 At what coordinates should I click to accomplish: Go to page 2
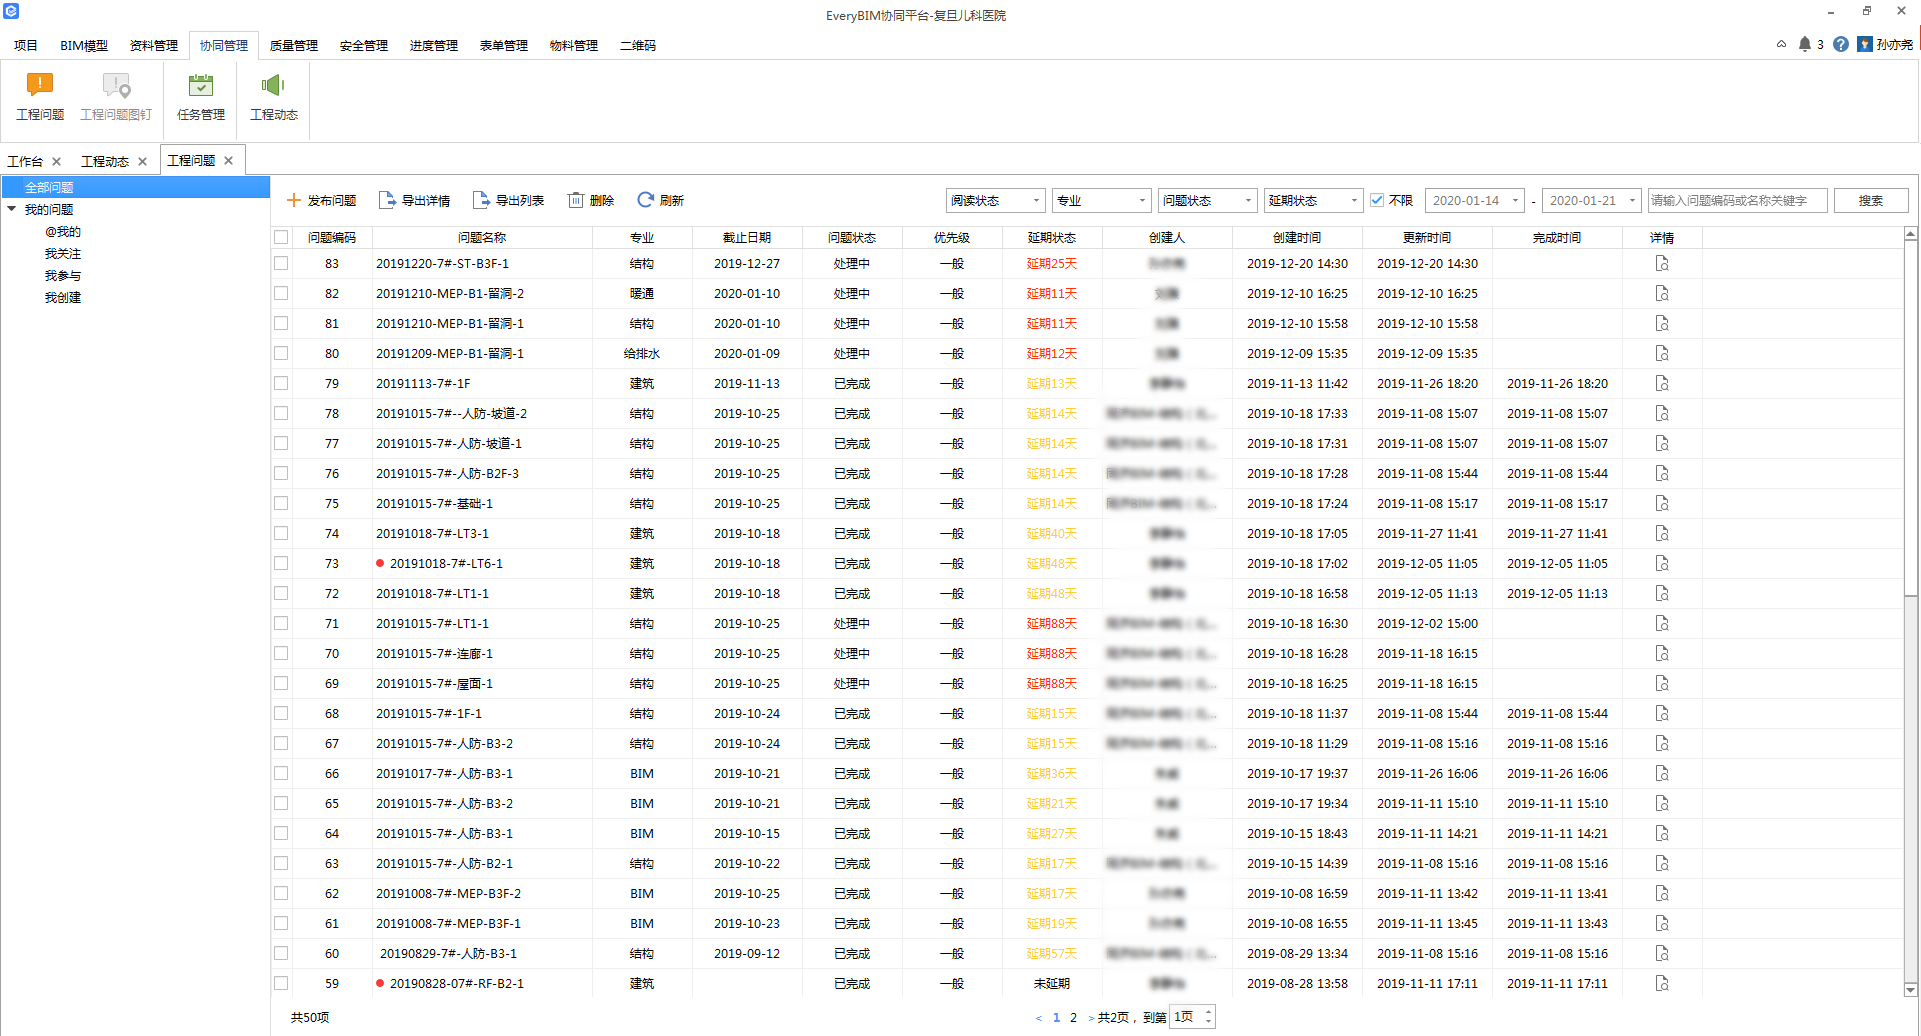(1073, 1017)
